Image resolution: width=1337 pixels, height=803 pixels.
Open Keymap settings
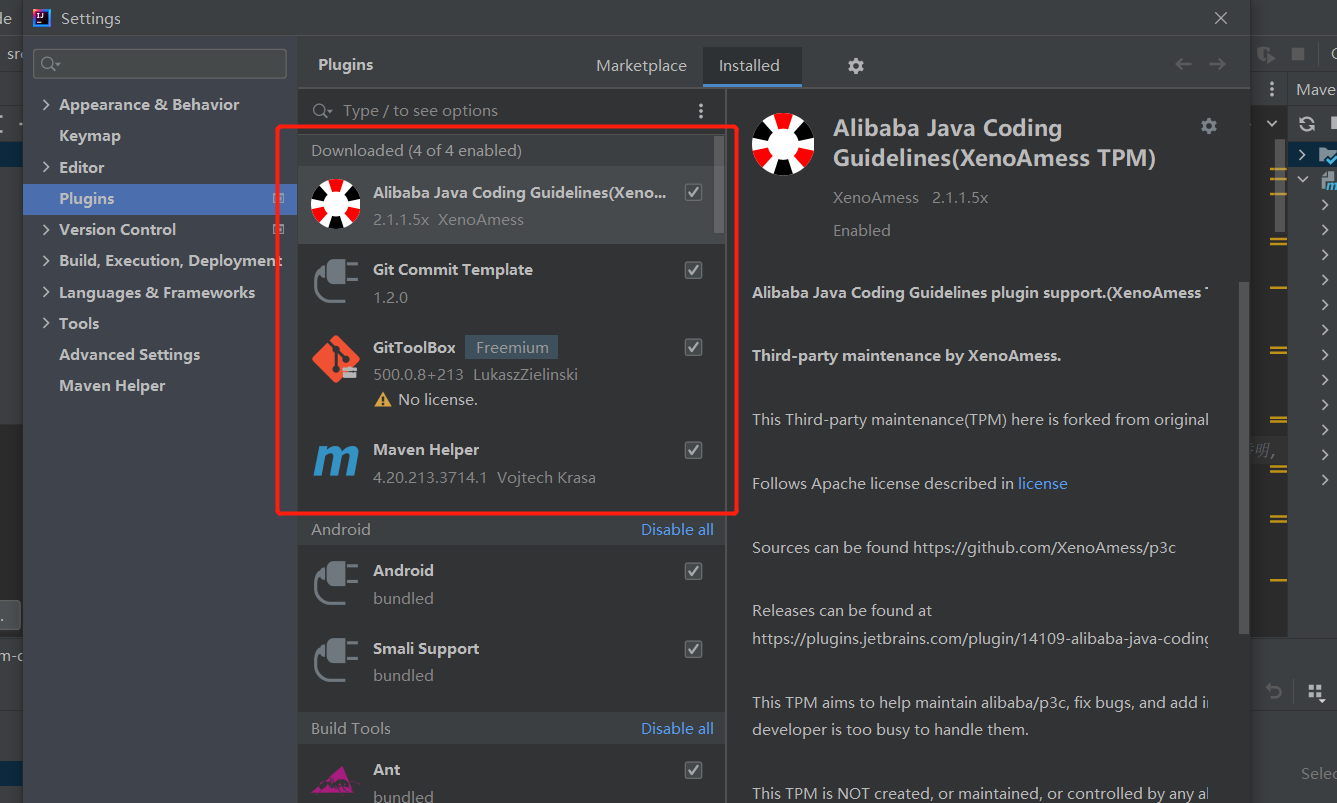(90, 136)
